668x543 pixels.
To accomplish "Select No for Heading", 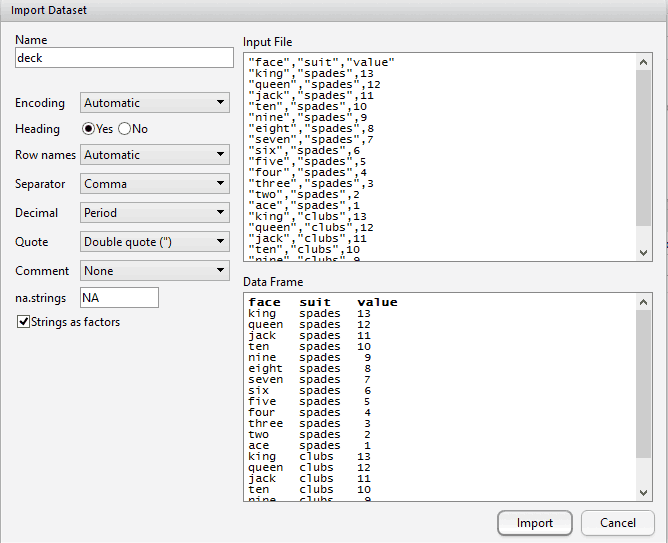I will pyautogui.click(x=124, y=129).
